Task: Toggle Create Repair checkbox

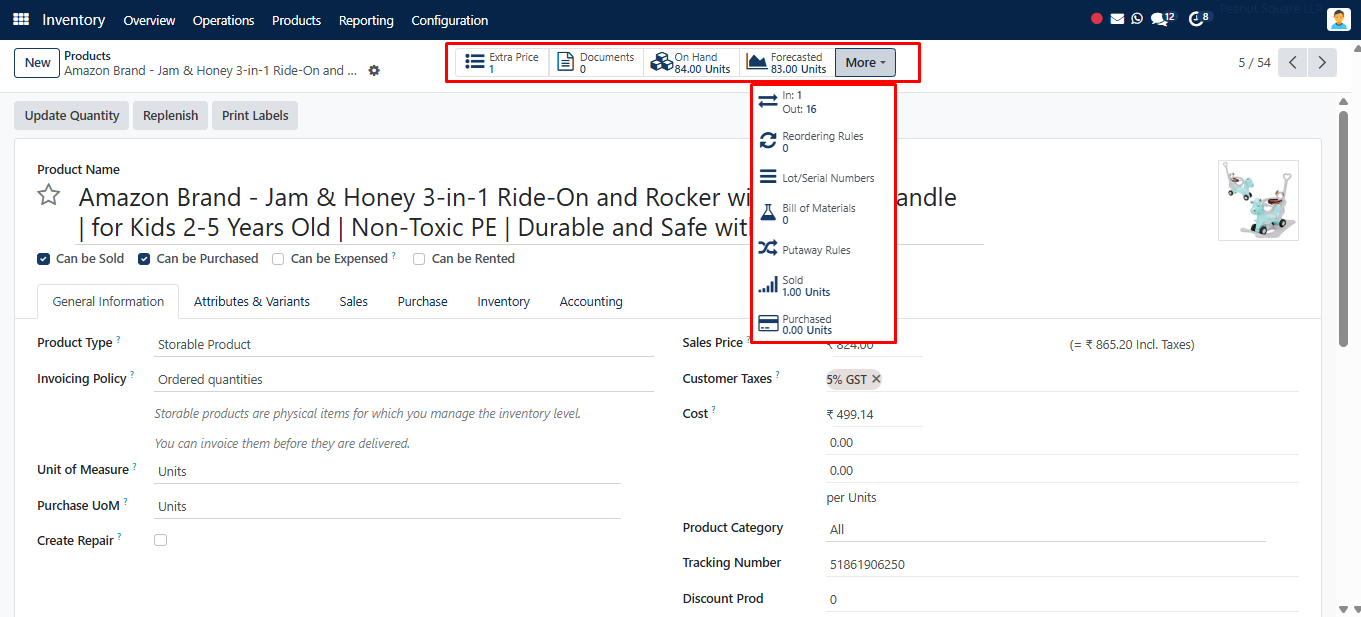Action: [160, 540]
